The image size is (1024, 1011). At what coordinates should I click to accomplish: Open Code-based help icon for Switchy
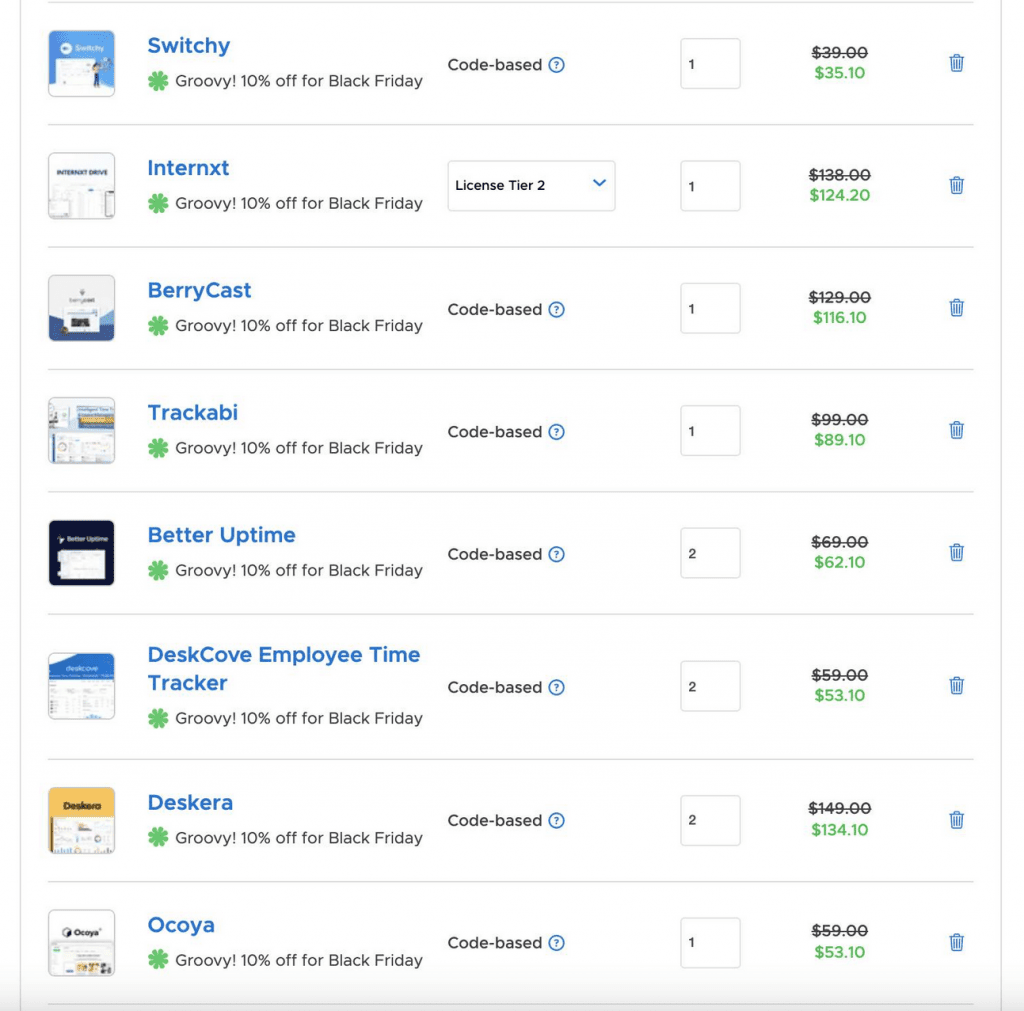pyautogui.click(x=556, y=65)
